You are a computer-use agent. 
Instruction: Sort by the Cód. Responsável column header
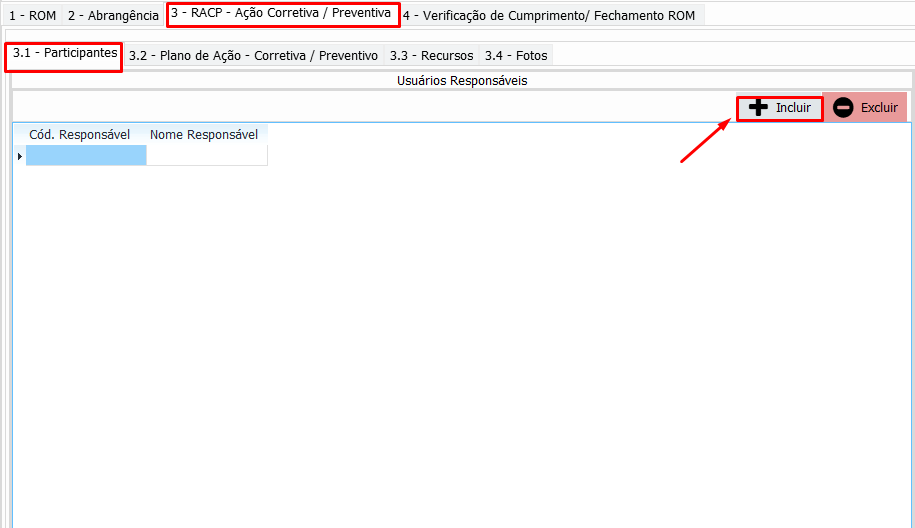80,135
